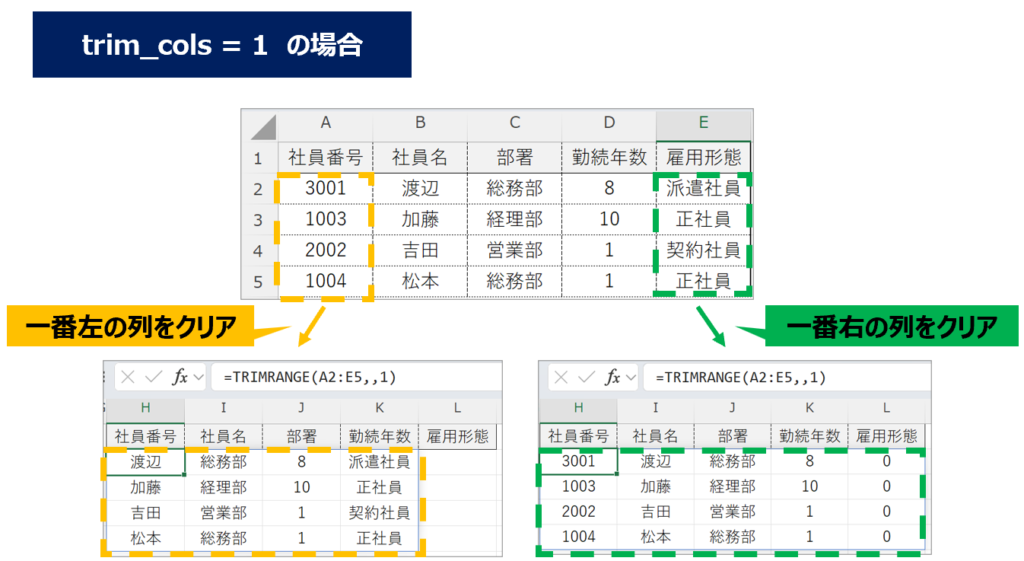Select row 3 header in the top table

(258, 219)
